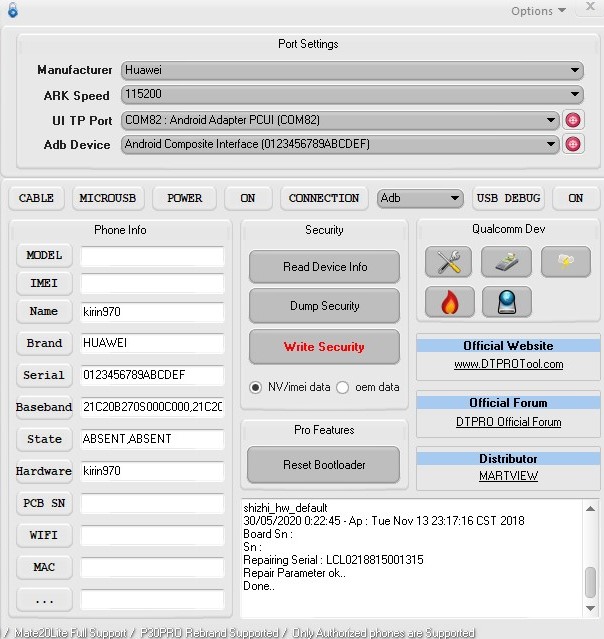Expand the UI TP Port combo box
This screenshot has height=639, width=604.
point(340,120)
